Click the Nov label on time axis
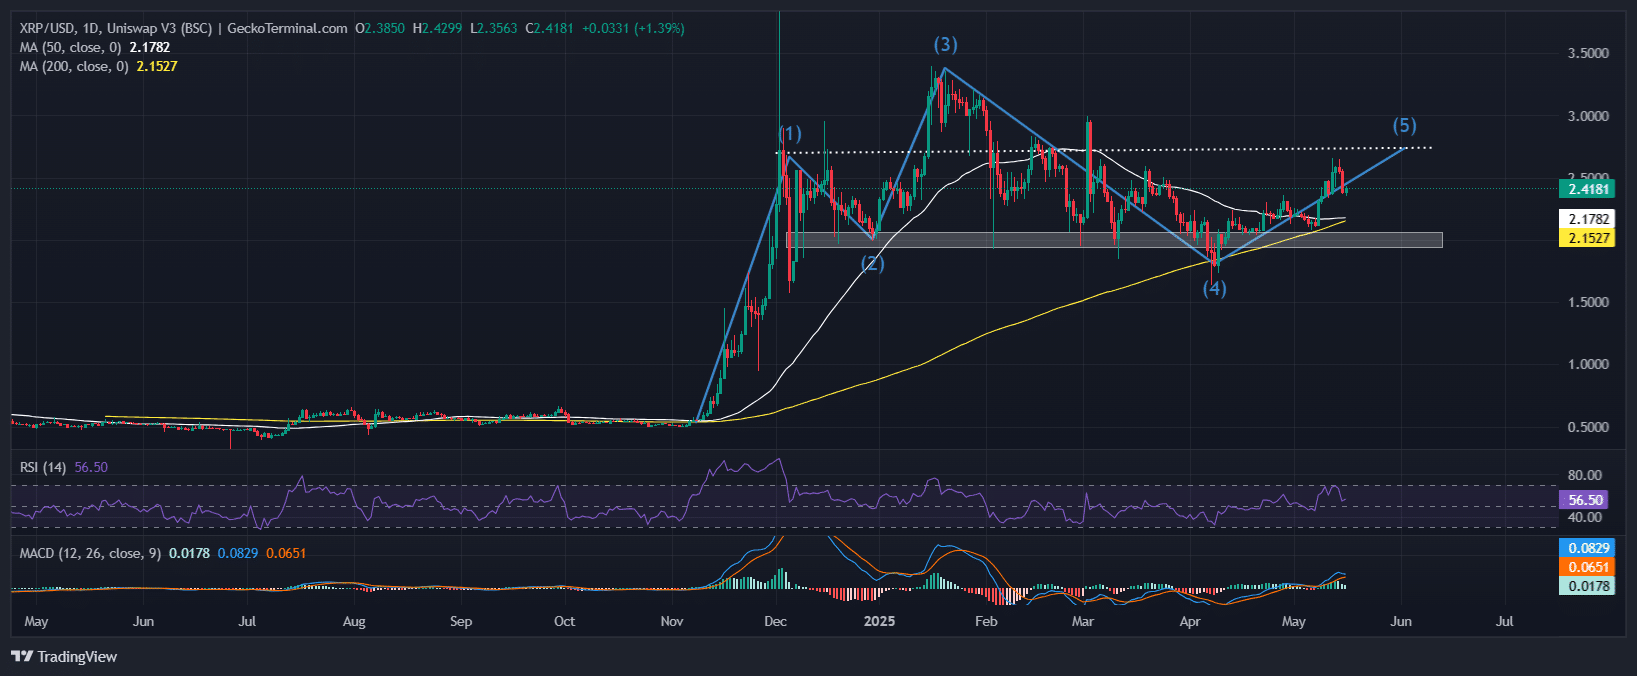Viewport: 1637px width, 676px height. tap(672, 621)
